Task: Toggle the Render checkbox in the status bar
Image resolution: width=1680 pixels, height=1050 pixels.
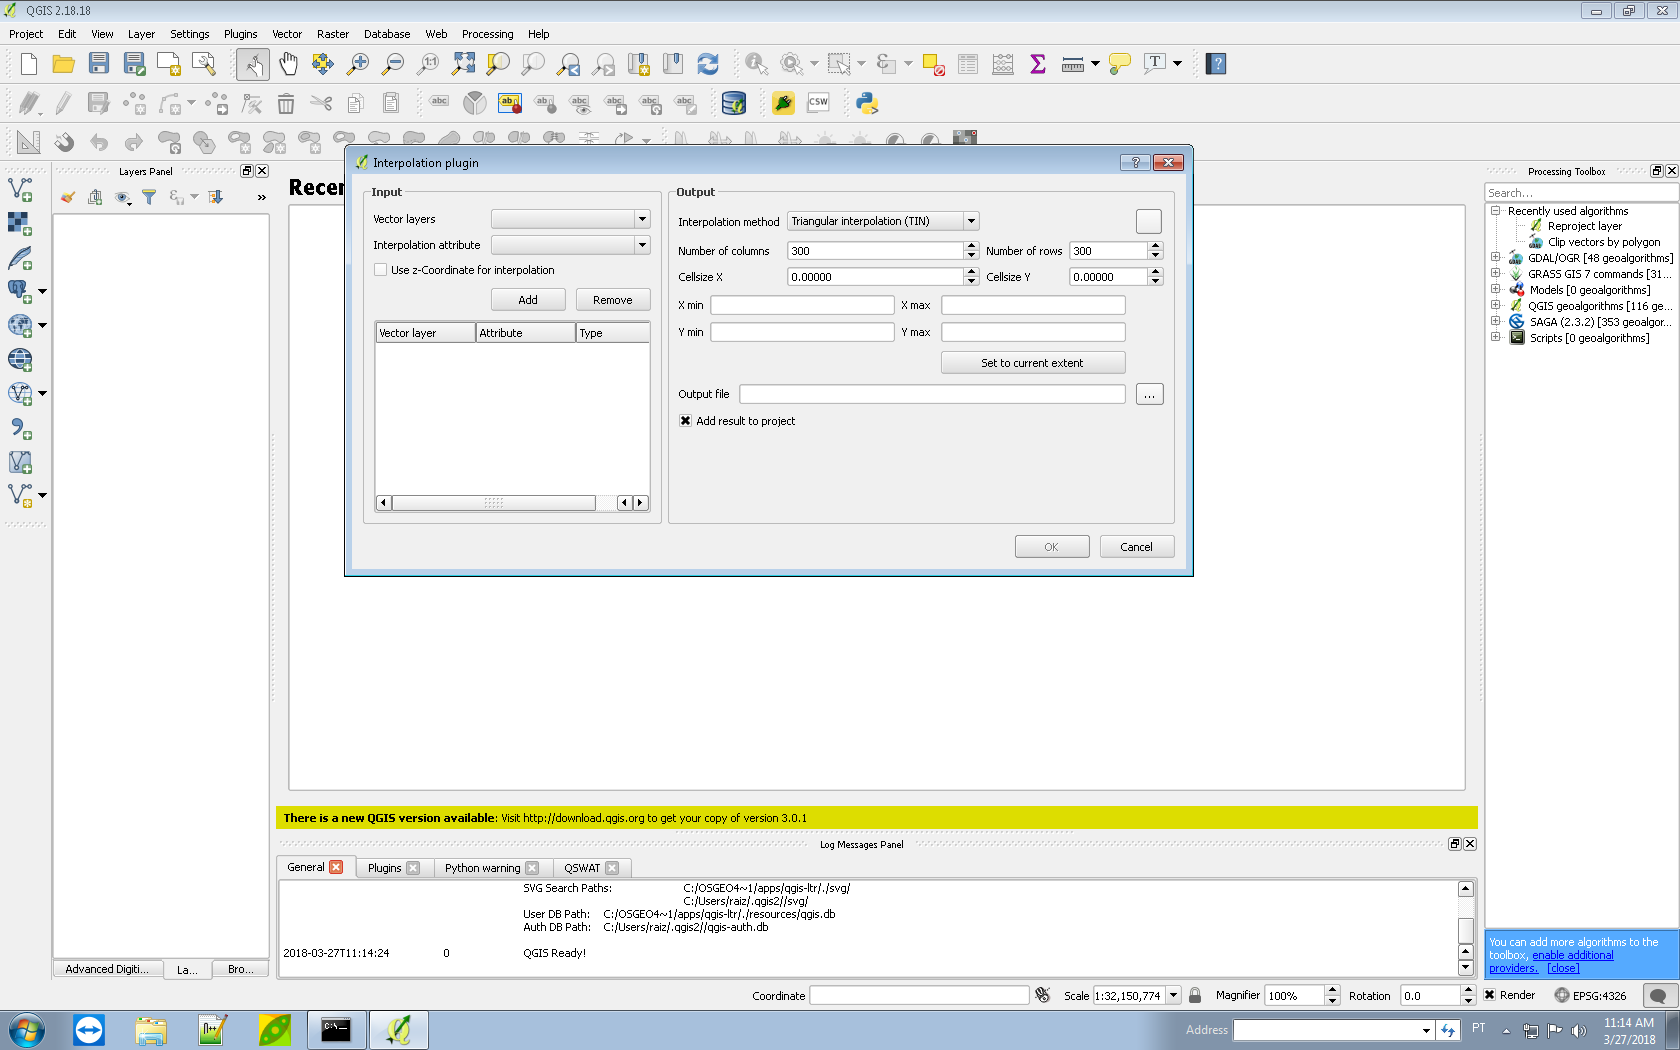Action: pos(1490,995)
